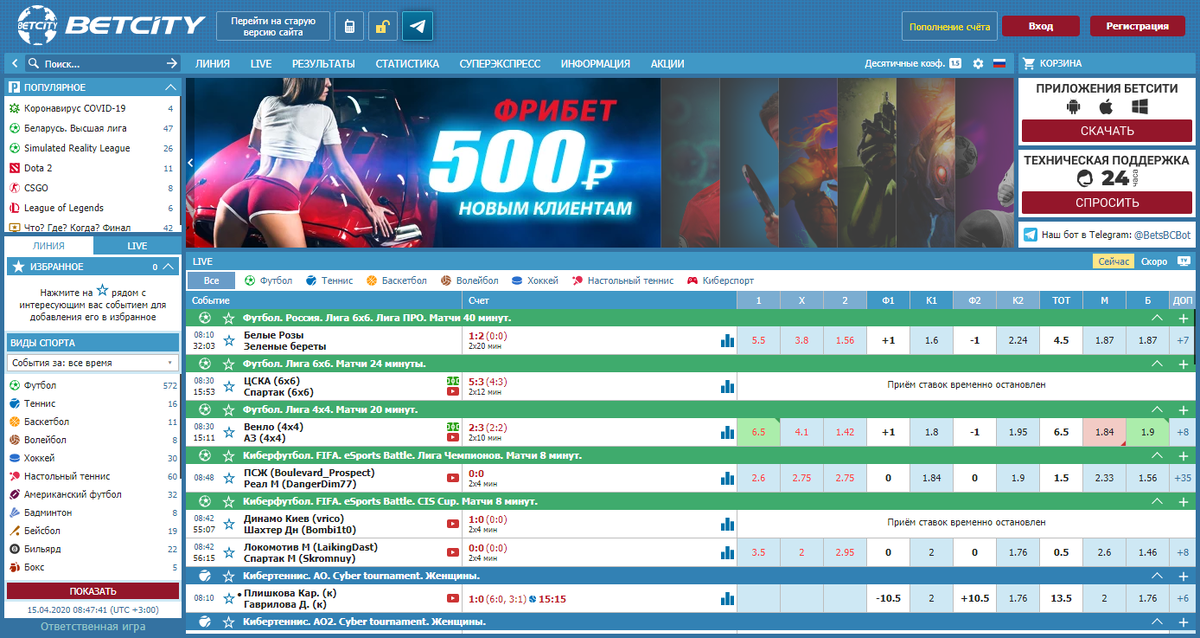This screenshot has height=638, width=1200.
Task: Collapse Футбол. Лига 4х4 section
Action: 1157,410
